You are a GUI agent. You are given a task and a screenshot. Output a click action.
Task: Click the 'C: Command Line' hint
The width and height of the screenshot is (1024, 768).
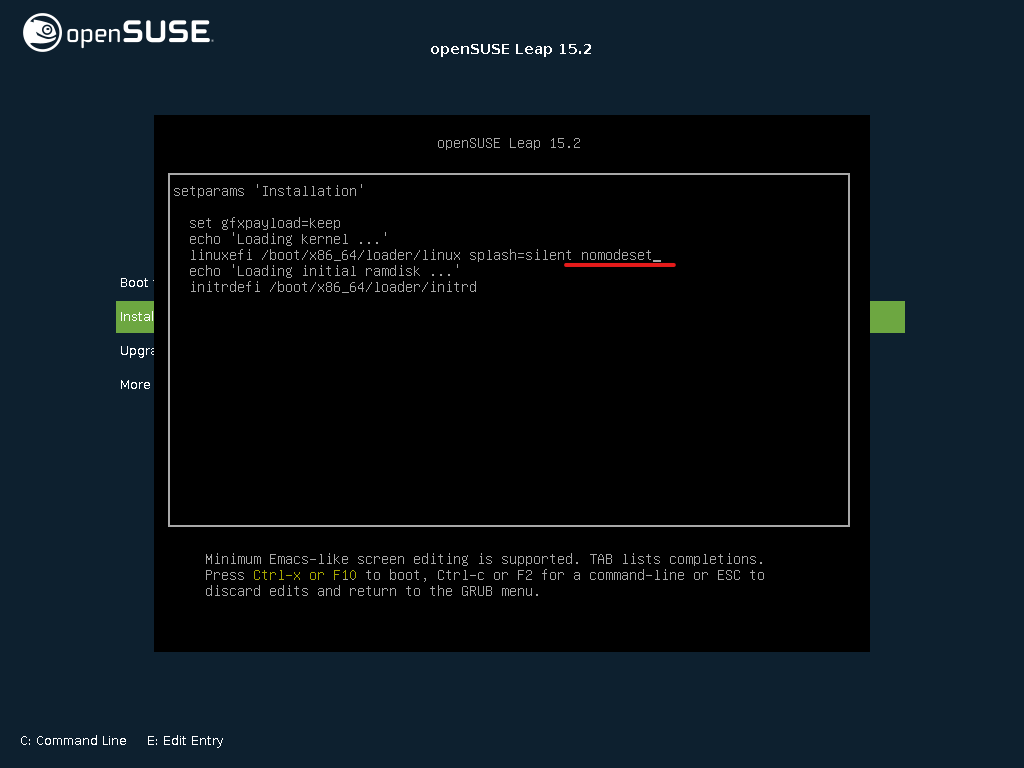point(73,741)
